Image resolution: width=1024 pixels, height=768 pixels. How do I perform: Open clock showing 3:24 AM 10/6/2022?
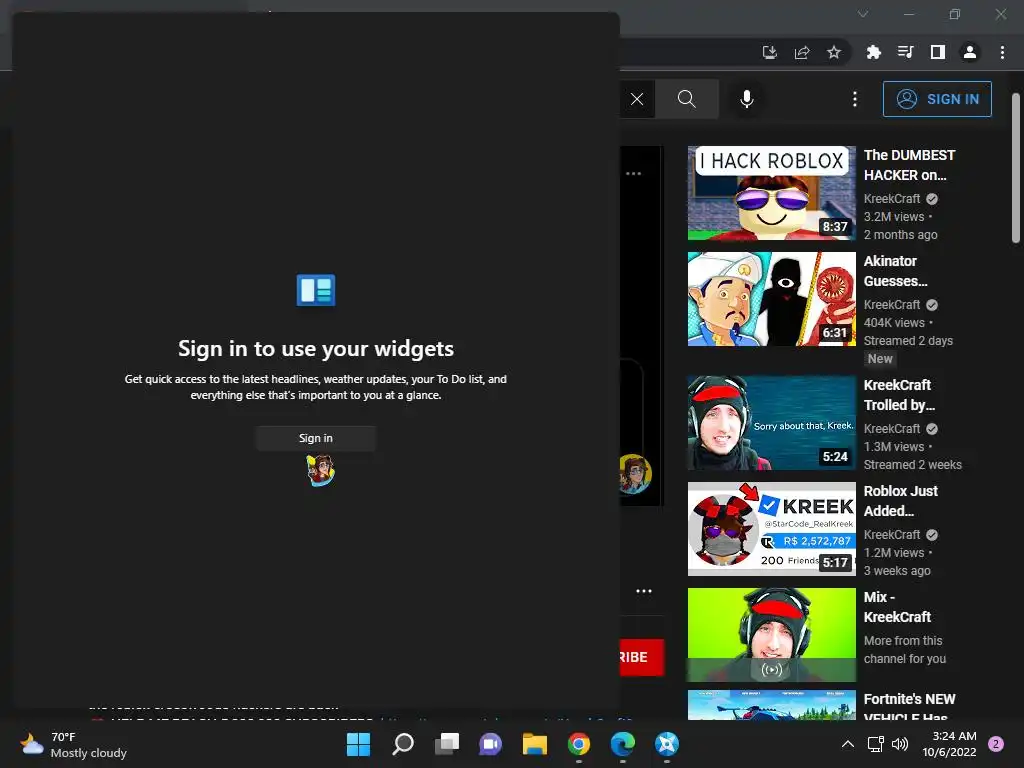[950, 744]
